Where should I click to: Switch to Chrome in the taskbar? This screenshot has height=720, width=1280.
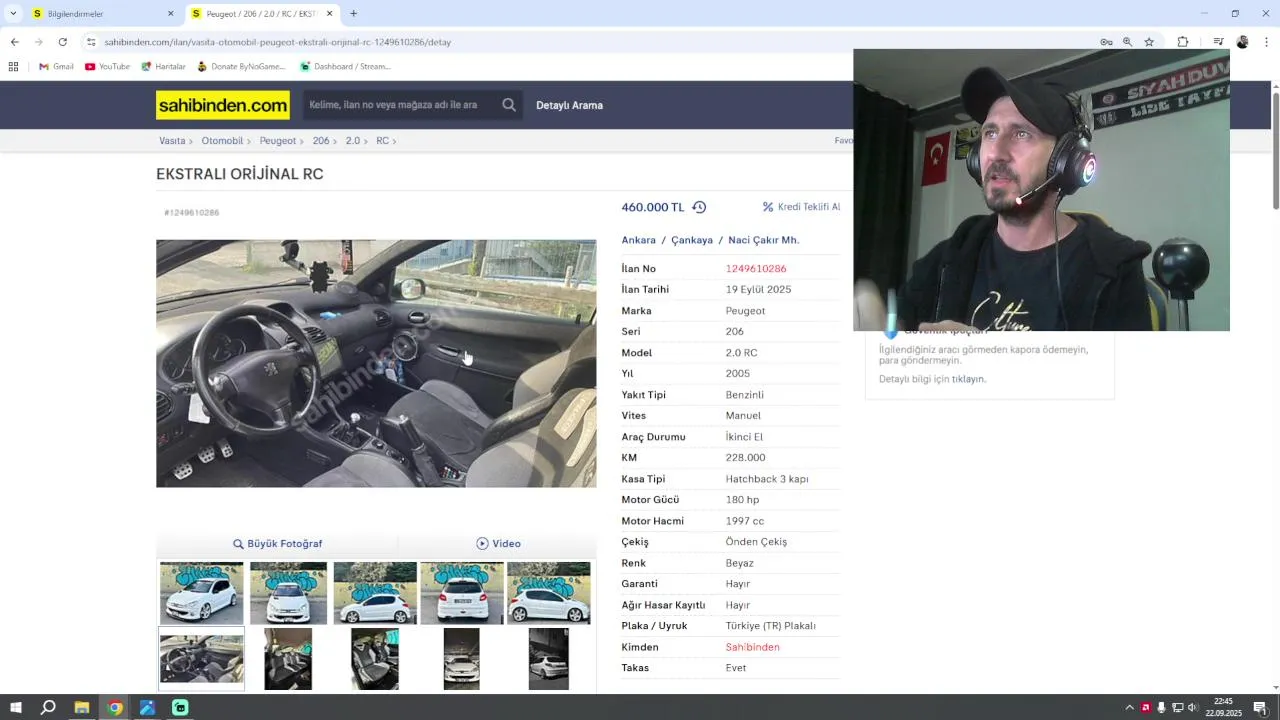tap(115, 708)
